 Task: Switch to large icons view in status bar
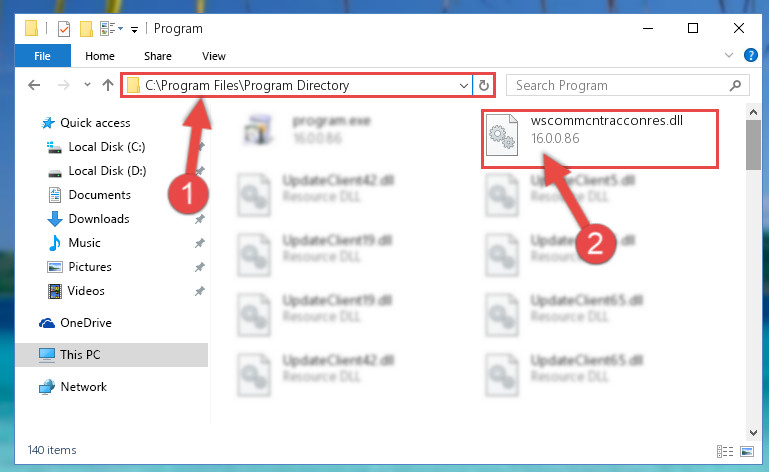(746, 451)
